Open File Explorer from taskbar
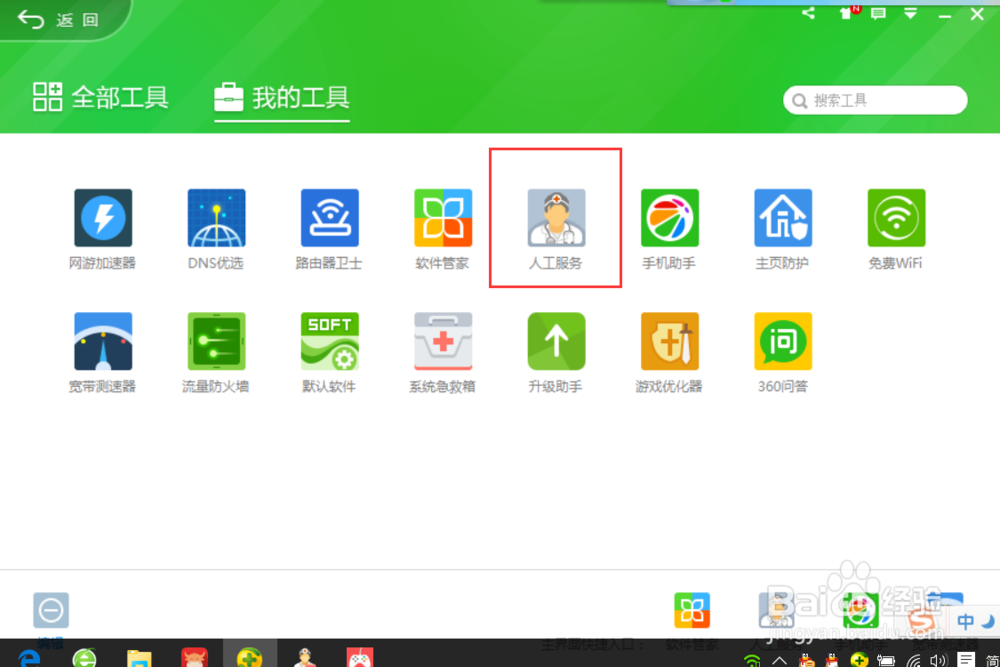Image resolution: width=1000 pixels, height=667 pixels. point(139,657)
